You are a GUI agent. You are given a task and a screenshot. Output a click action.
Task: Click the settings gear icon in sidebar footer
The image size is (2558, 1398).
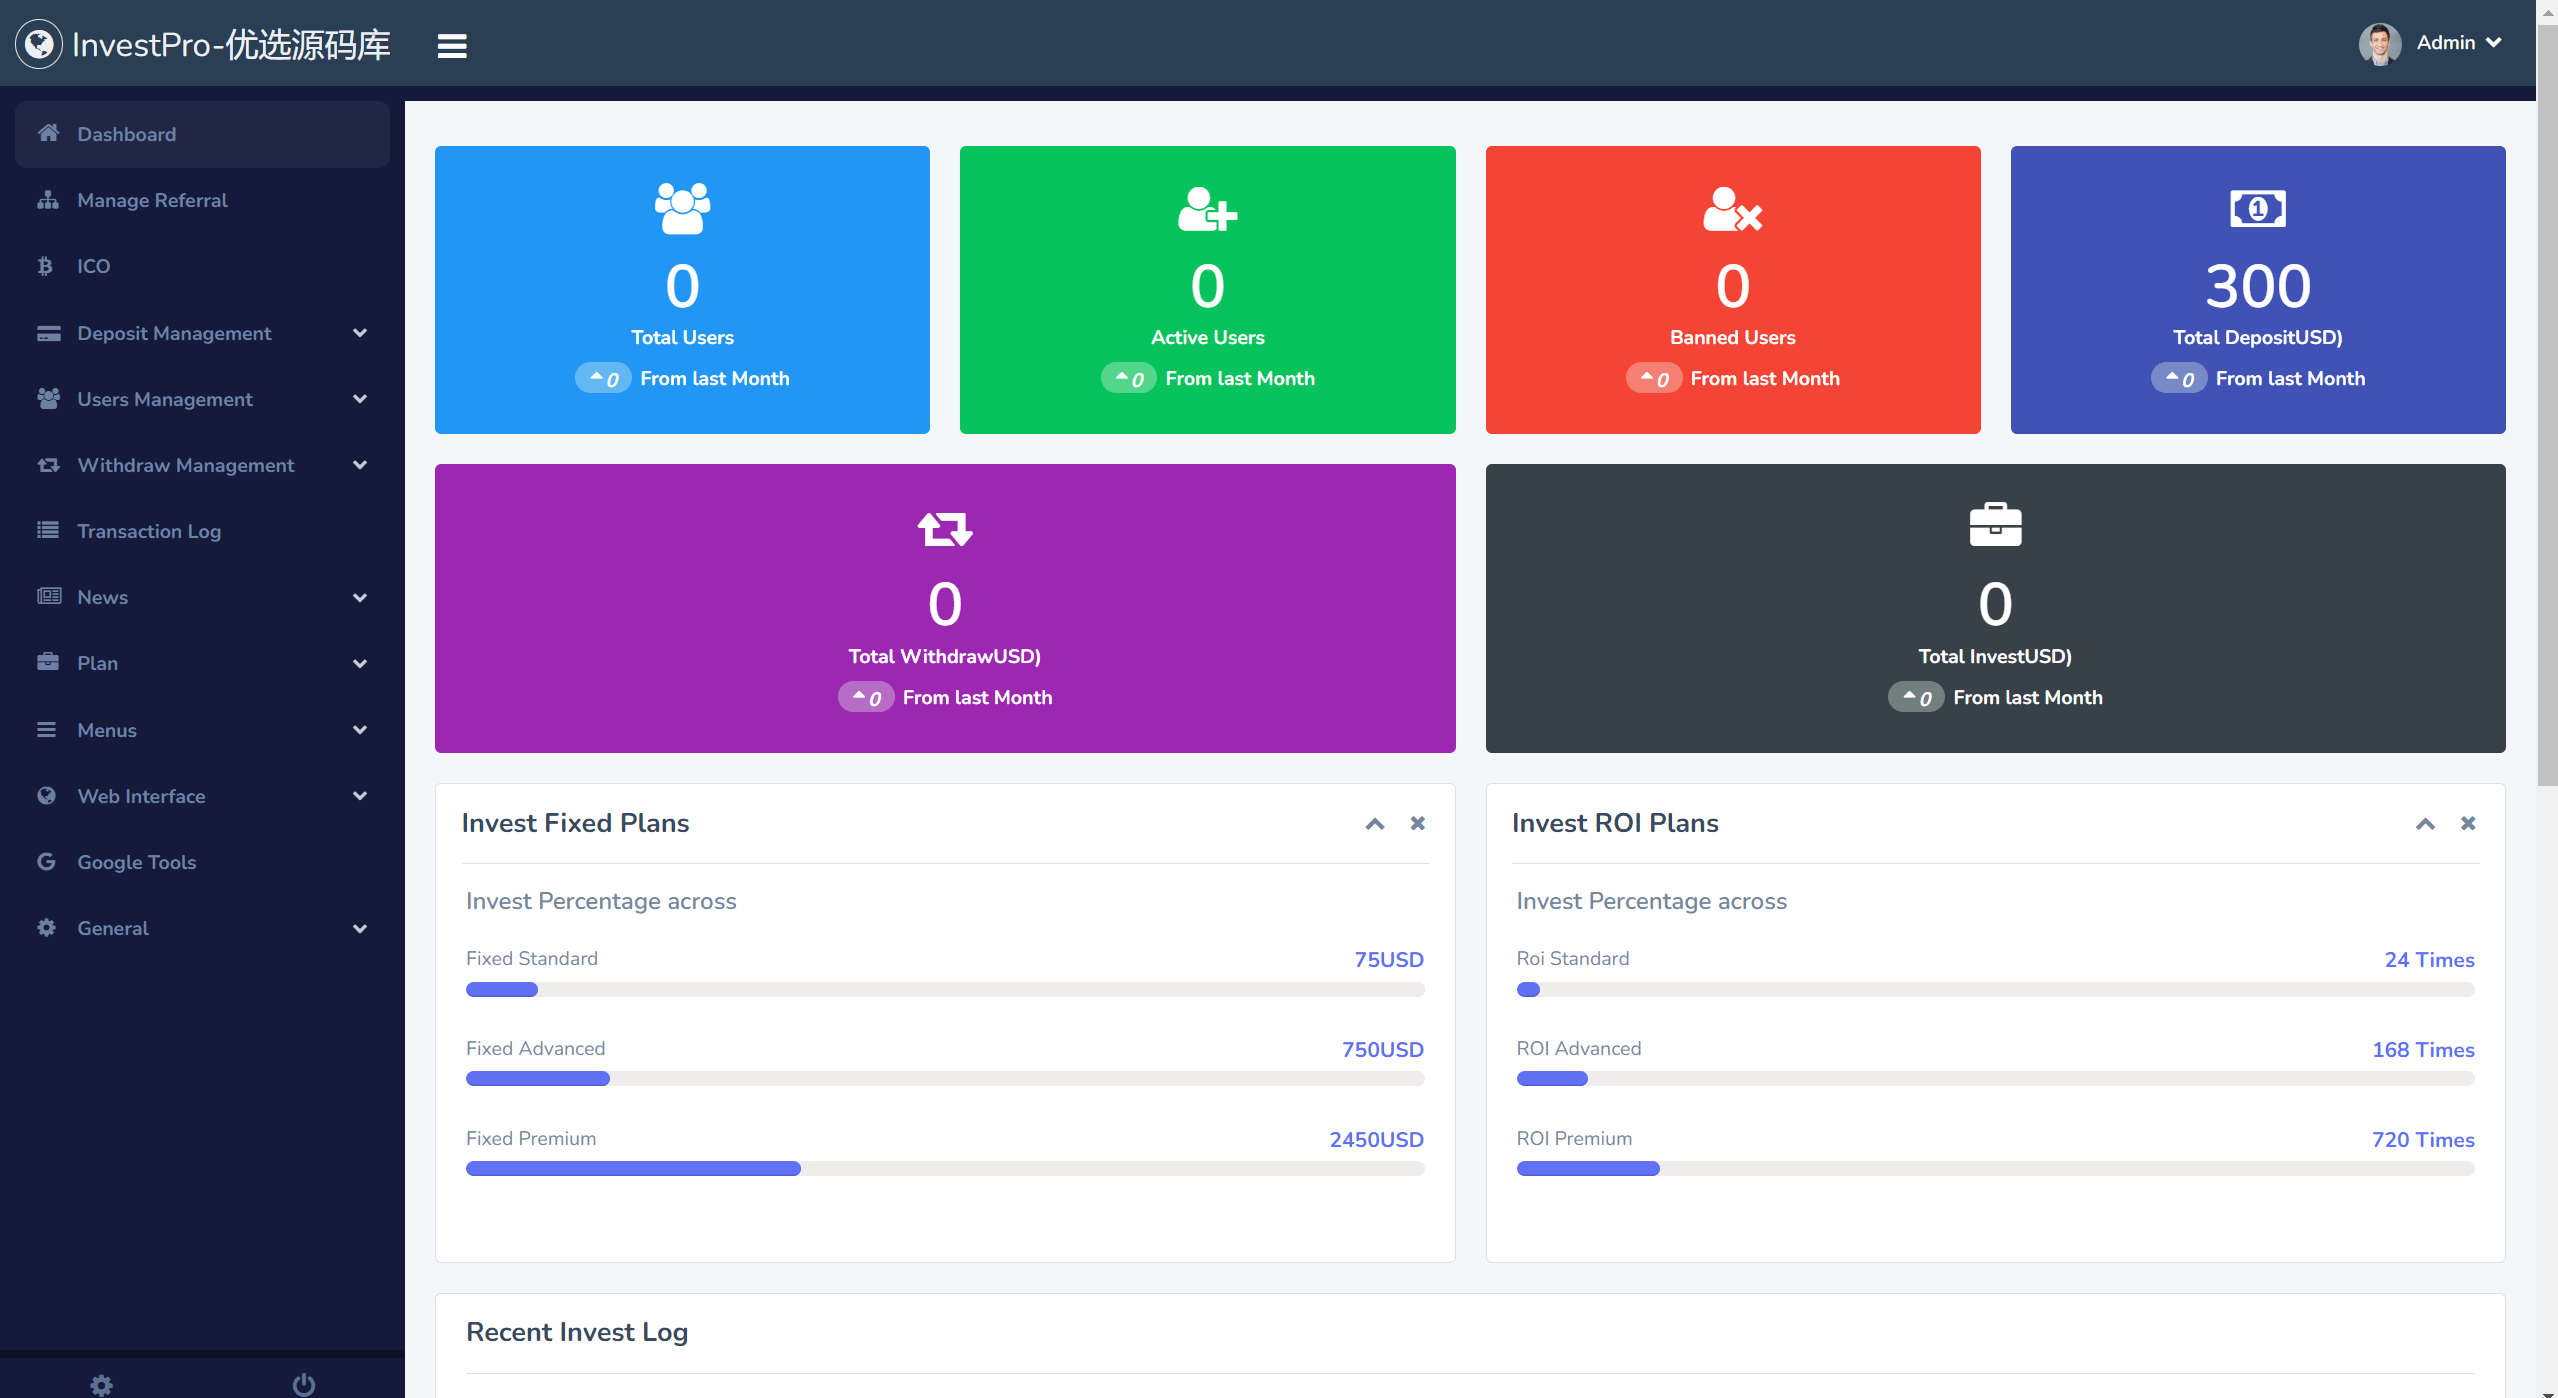[x=101, y=1384]
